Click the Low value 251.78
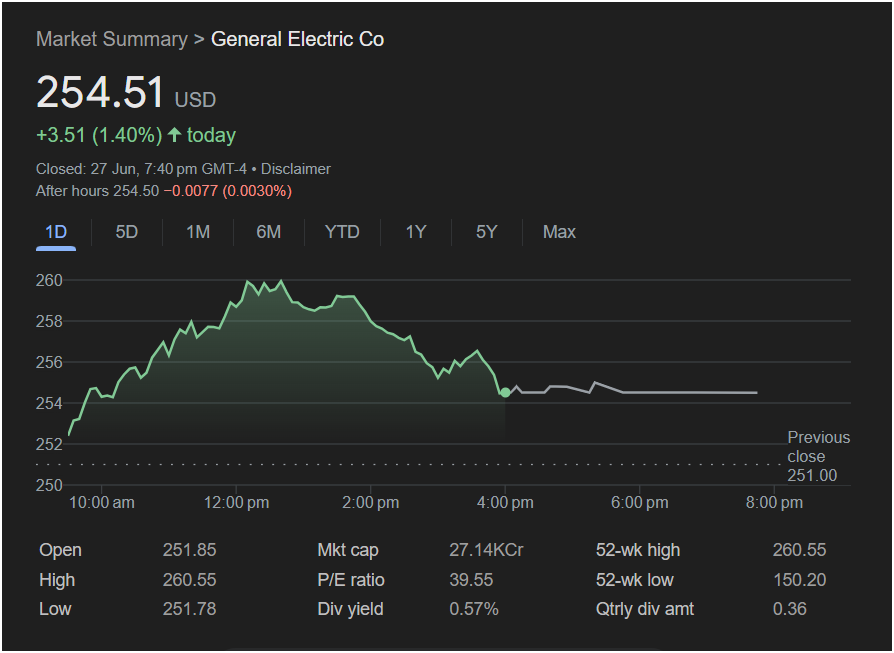 pyautogui.click(x=189, y=609)
